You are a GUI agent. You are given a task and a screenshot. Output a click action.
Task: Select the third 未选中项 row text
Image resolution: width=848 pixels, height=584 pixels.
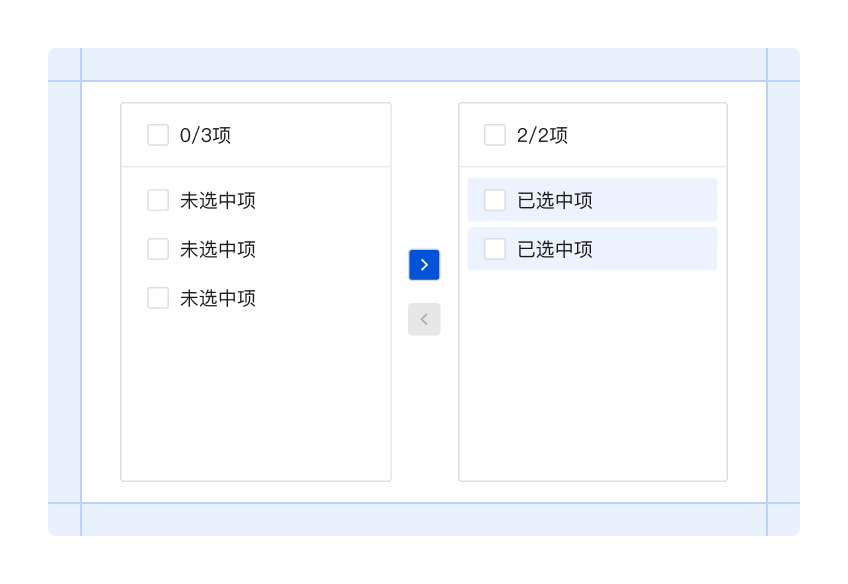point(217,297)
